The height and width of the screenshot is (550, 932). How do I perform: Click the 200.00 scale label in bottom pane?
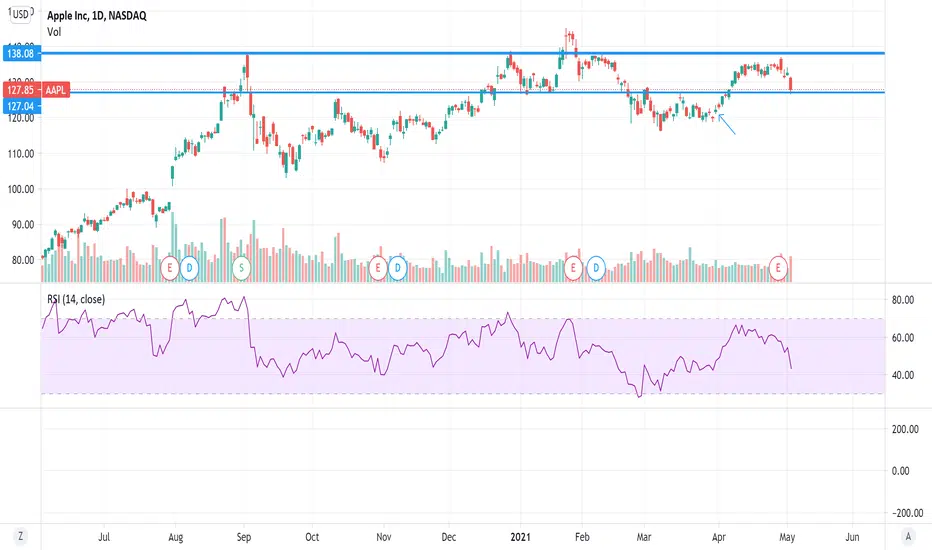pos(905,429)
